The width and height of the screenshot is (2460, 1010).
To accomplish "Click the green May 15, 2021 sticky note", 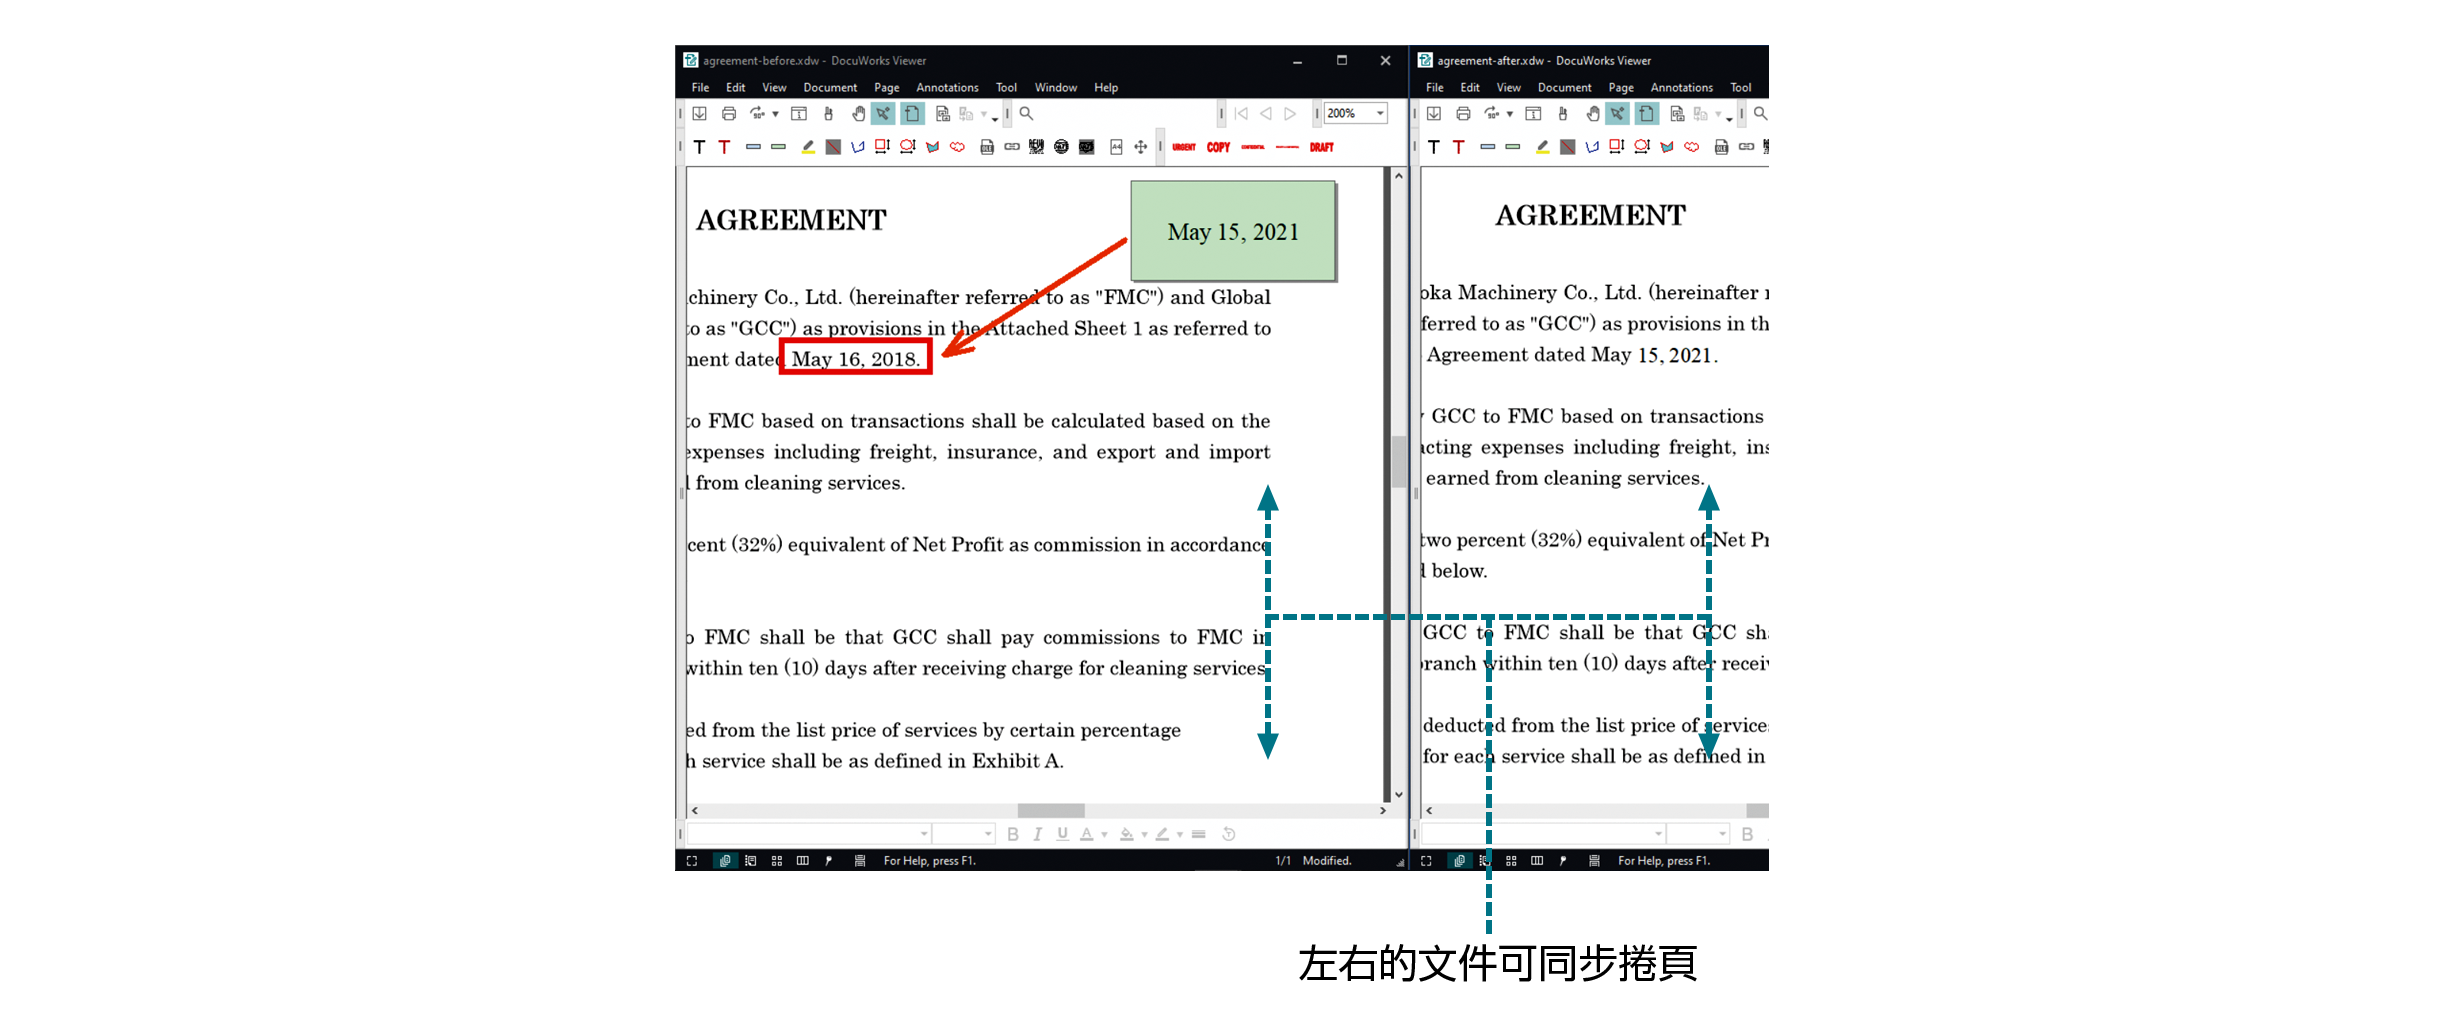I will [1232, 231].
